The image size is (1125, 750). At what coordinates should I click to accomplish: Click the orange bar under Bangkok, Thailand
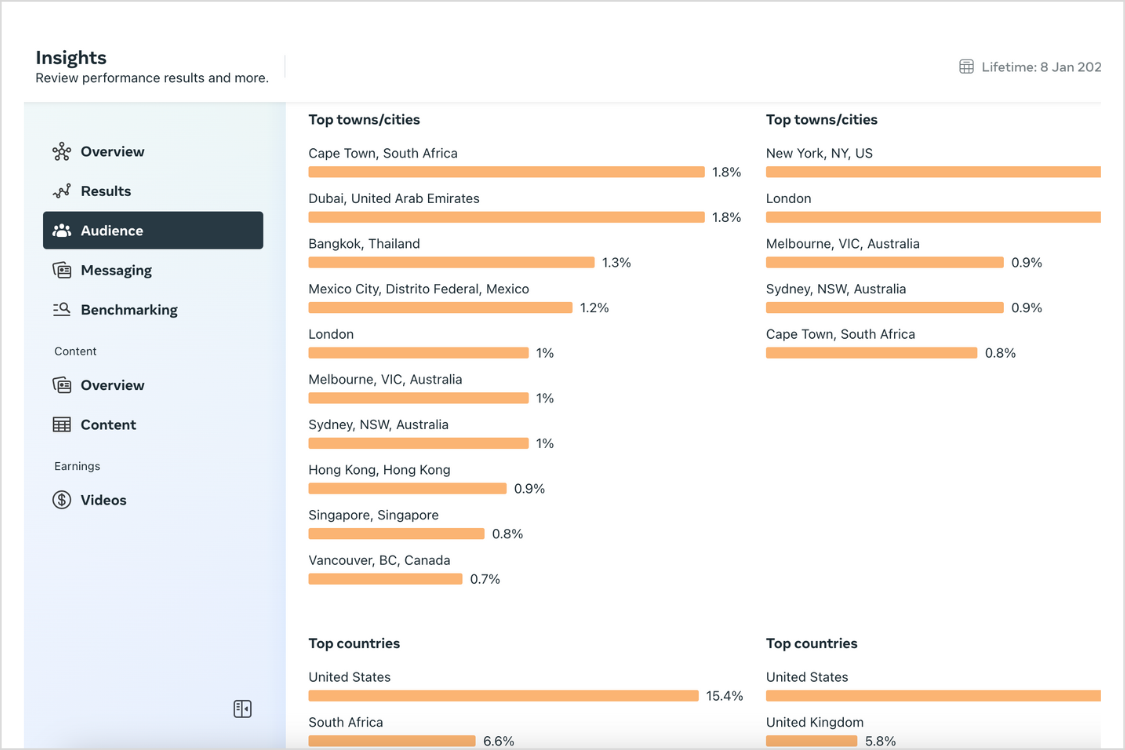coord(451,262)
